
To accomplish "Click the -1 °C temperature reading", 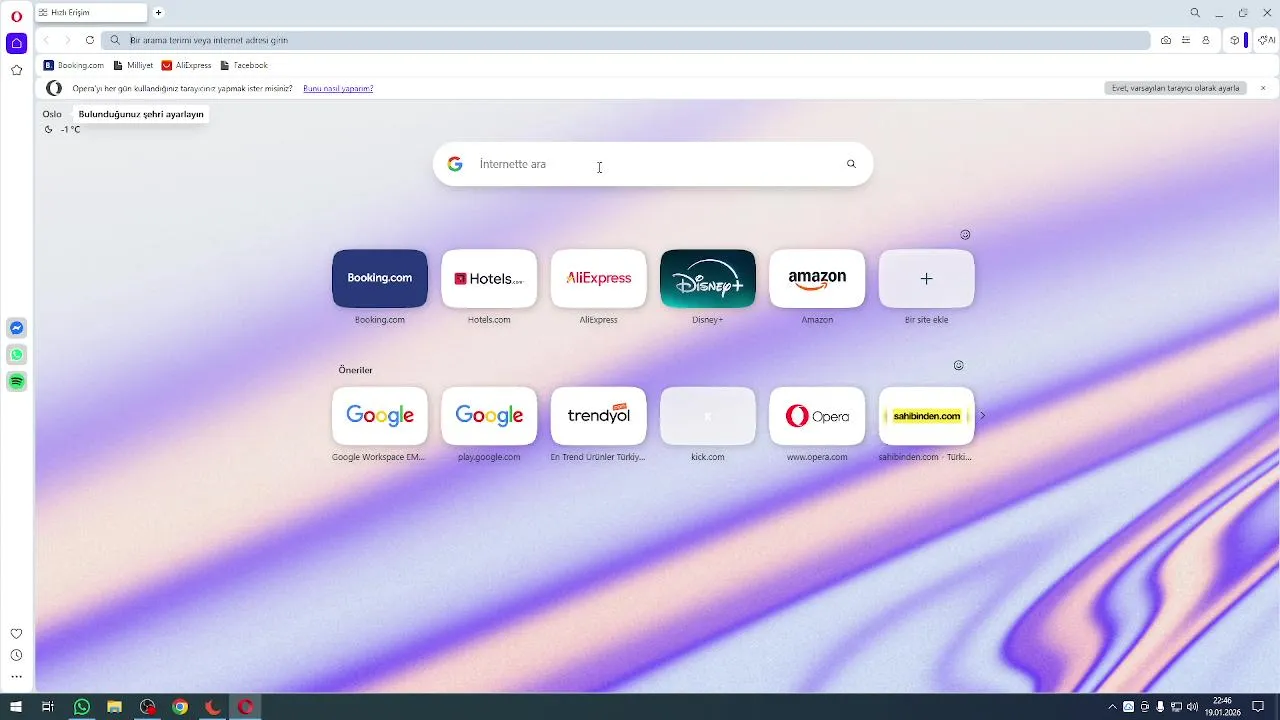I will pyautogui.click(x=70, y=129).
